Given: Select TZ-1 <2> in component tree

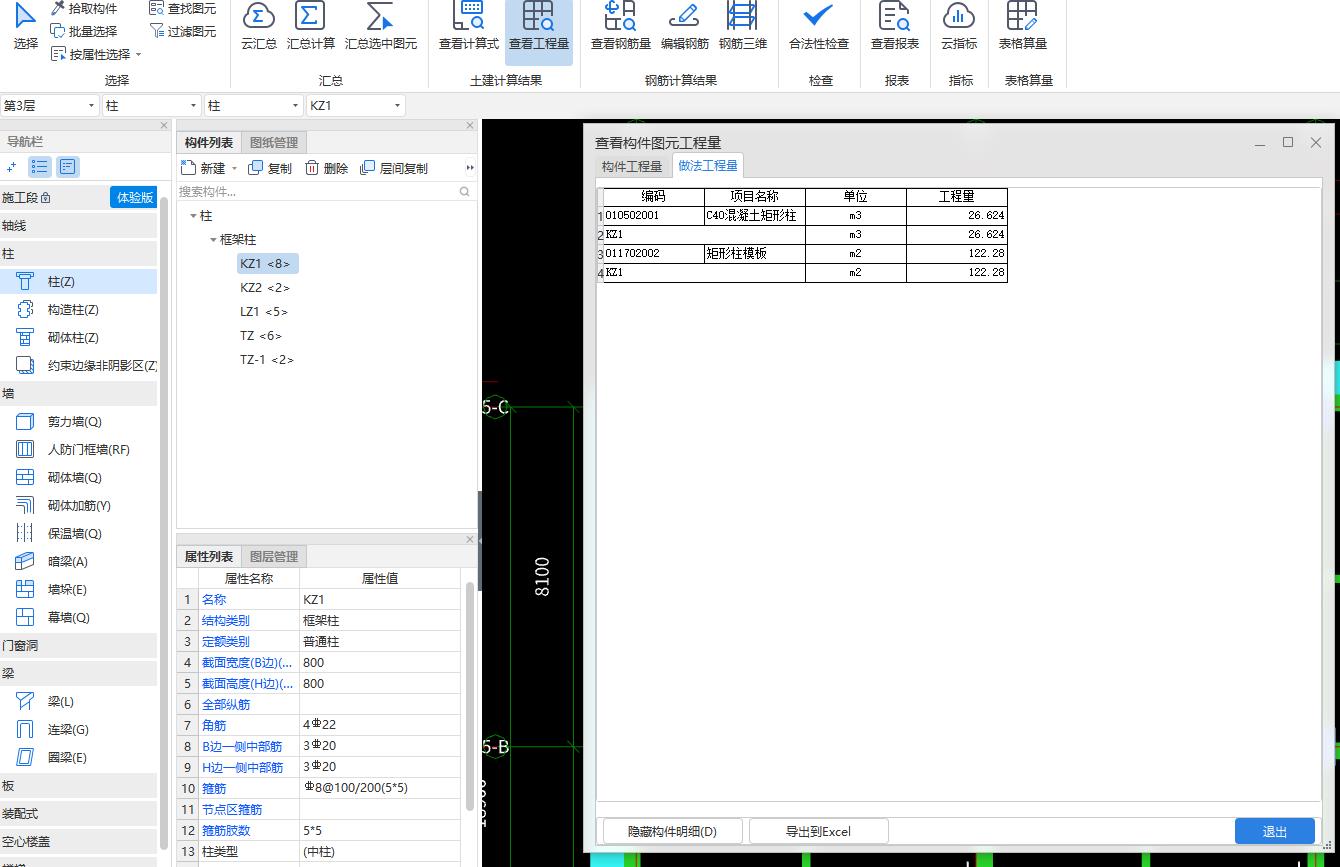Looking at the screenshot, I should click(x=267, y=360).
